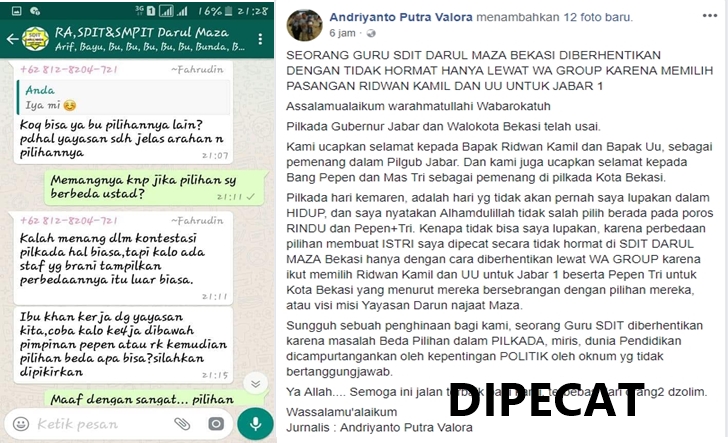Tap the emoji icon in message field
This screenshot has width=728, height=443.
pos(21,423)
